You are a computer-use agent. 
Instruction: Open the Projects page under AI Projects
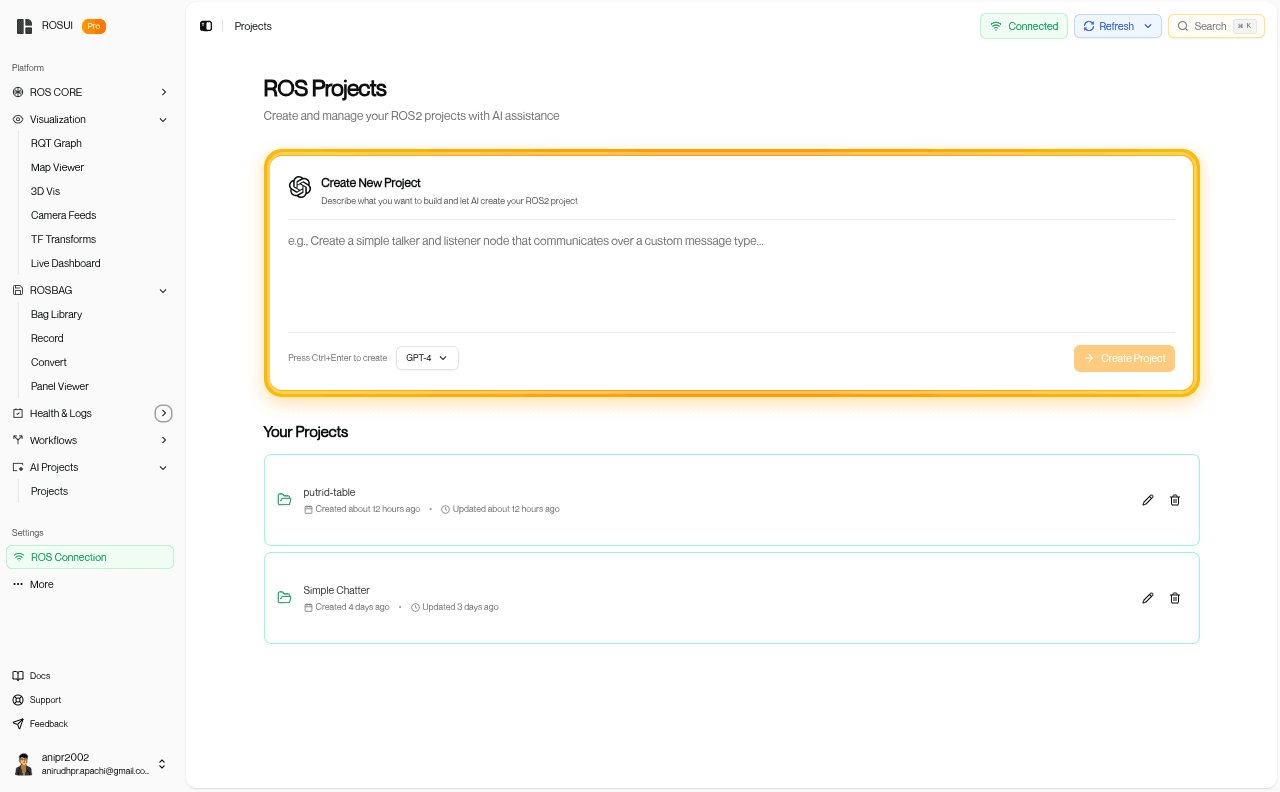[x=49, y=491]
